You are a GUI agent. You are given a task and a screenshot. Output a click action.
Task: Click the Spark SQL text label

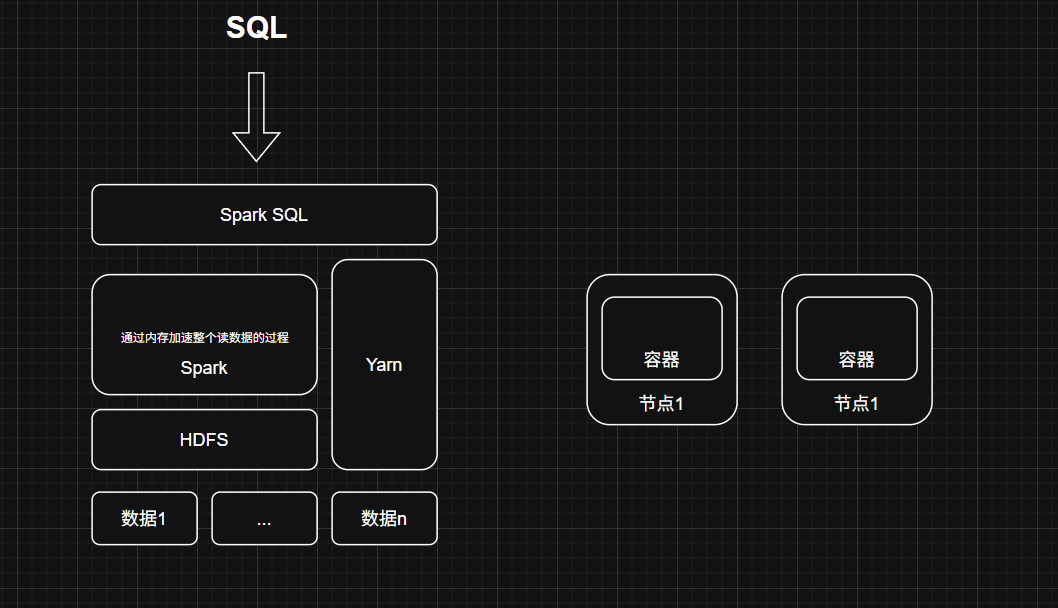[x=264, y=215]
